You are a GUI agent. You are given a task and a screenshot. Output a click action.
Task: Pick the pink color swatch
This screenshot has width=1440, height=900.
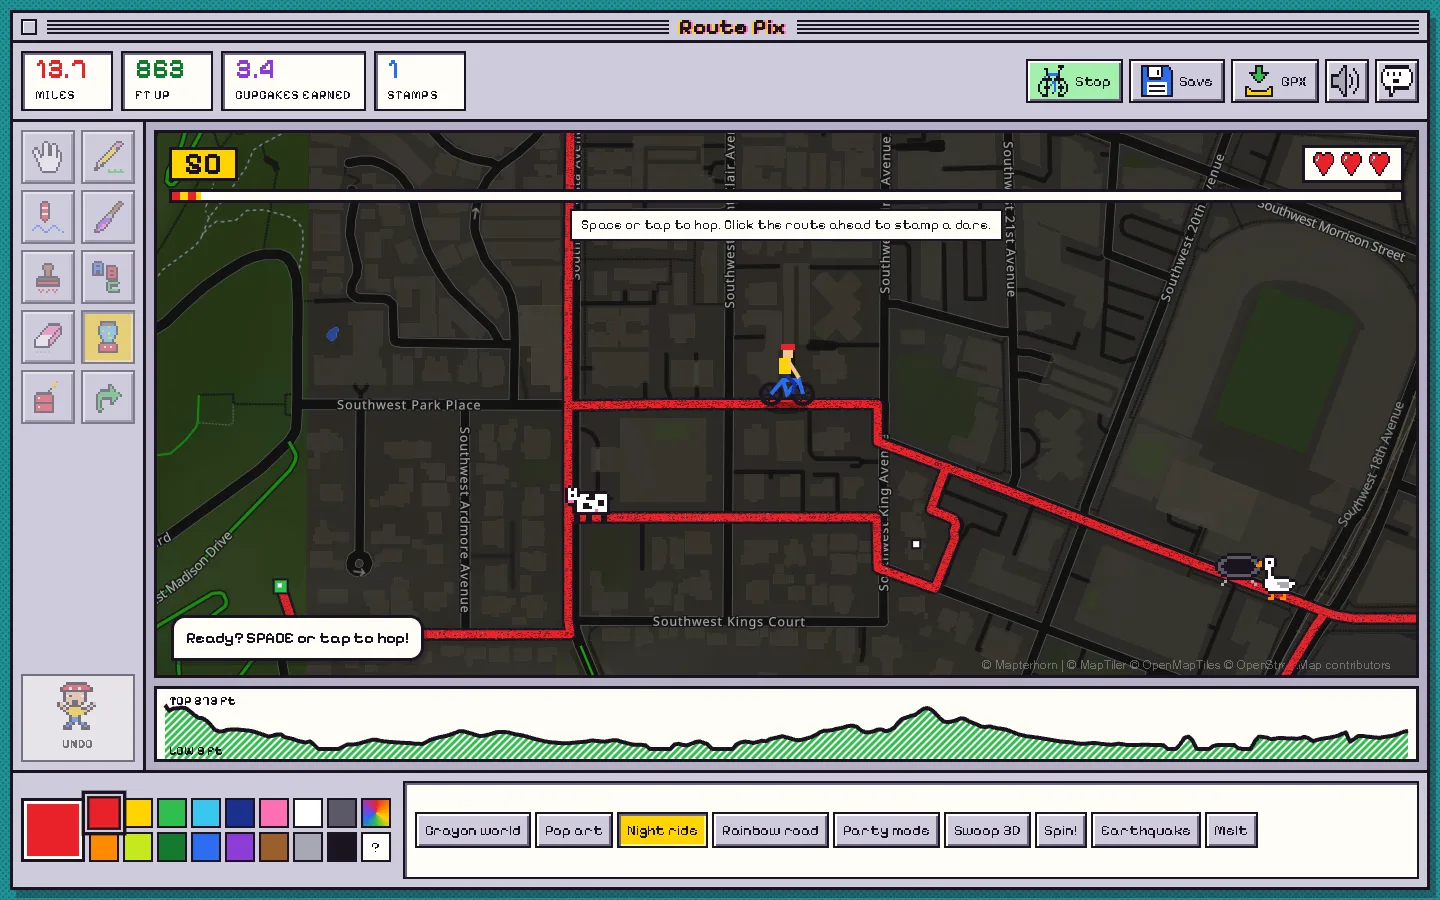click(x=274, y=813)
